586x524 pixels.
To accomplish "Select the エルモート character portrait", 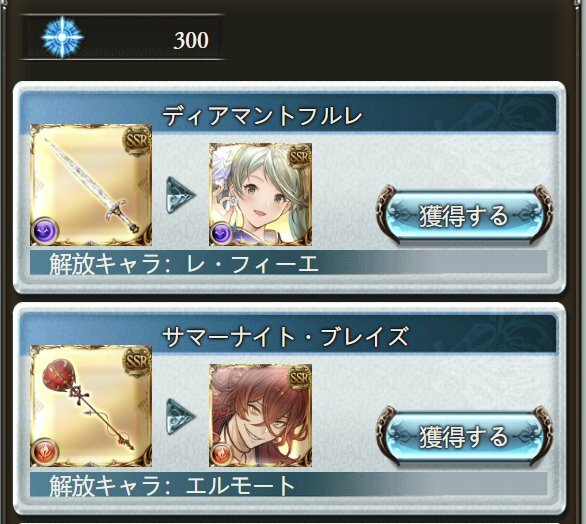I will click(260, 415).
